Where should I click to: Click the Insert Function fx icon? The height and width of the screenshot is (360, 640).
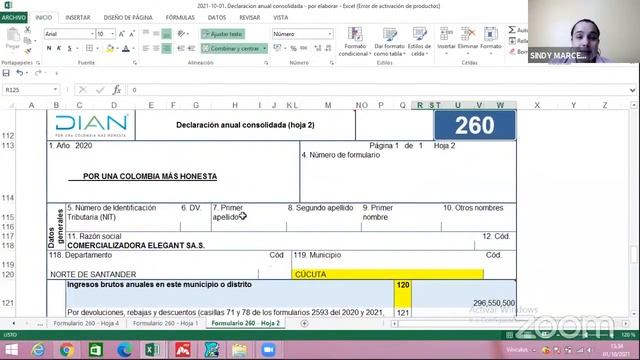pos(117,90)
